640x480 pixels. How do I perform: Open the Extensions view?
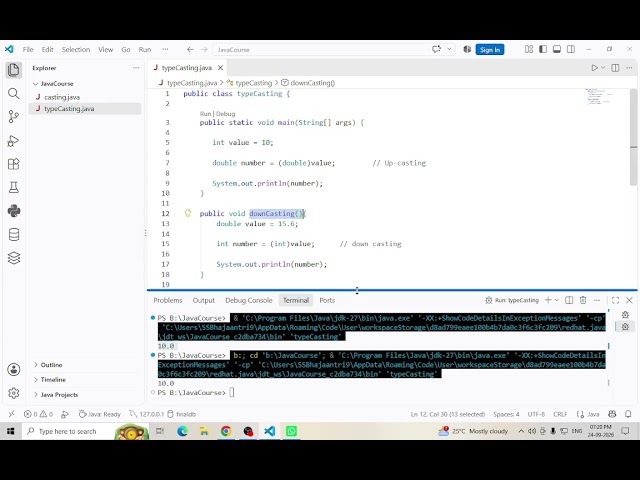pos(13,164)
